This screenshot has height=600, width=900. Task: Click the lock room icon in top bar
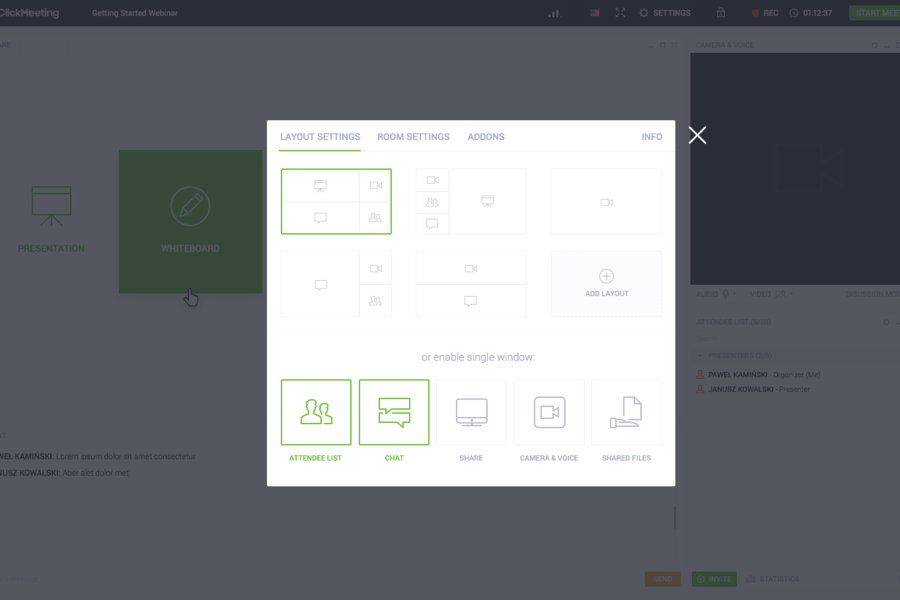pos(721,13)
